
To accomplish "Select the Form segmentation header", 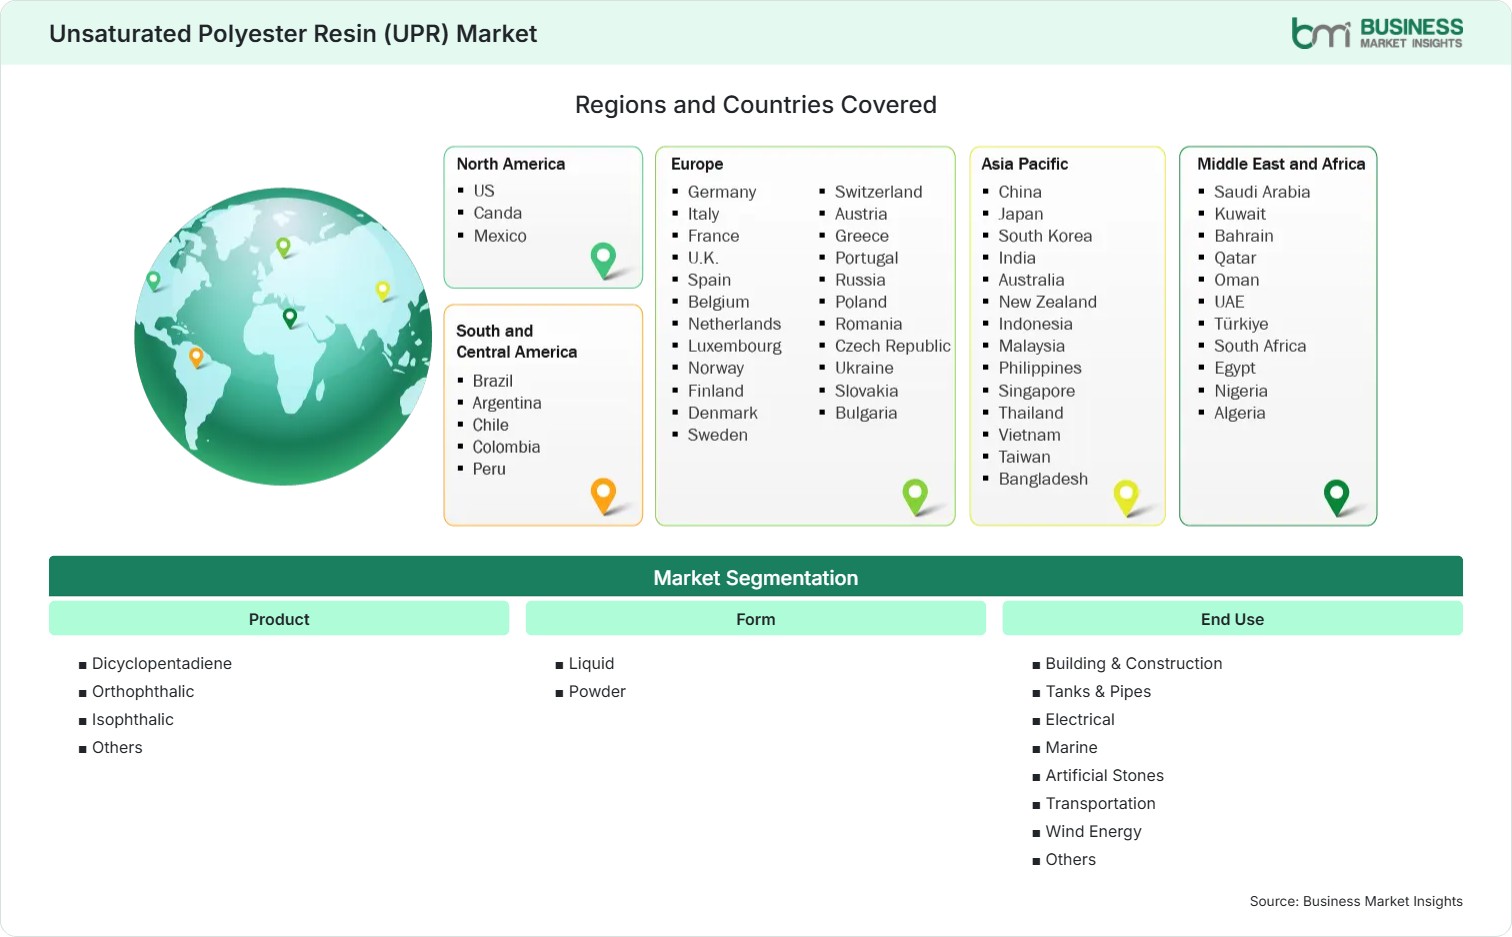I will pos(756,619).
